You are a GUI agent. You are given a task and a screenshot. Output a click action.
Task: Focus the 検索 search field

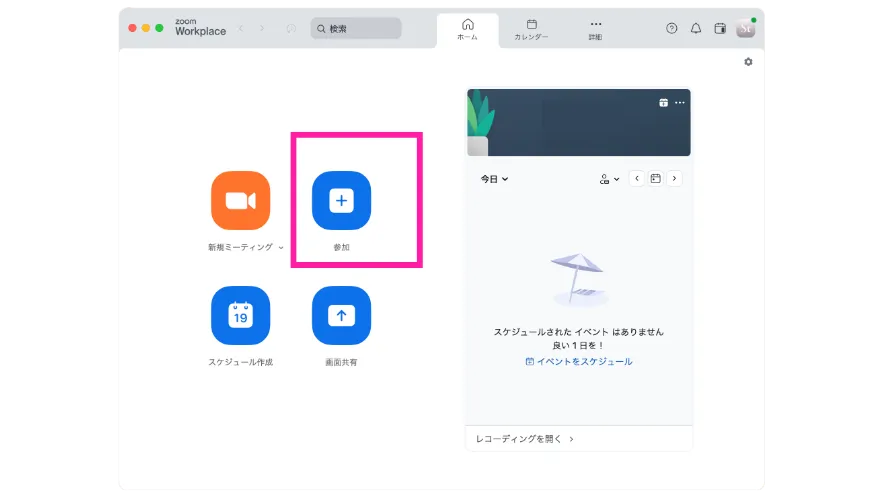point(356,28)
